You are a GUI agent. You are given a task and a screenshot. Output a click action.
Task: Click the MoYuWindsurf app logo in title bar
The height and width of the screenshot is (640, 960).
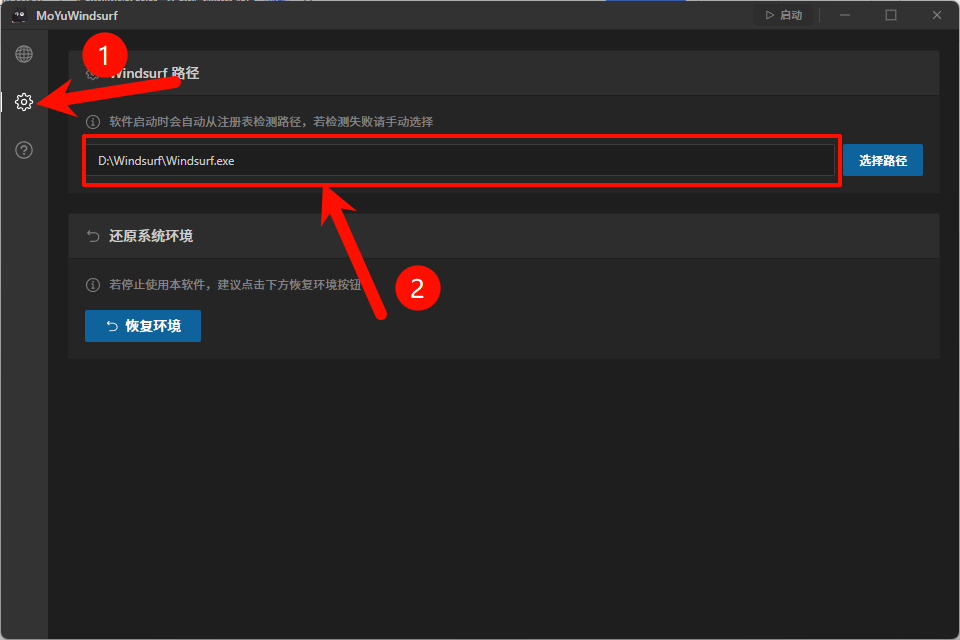[x=18, y=15]
